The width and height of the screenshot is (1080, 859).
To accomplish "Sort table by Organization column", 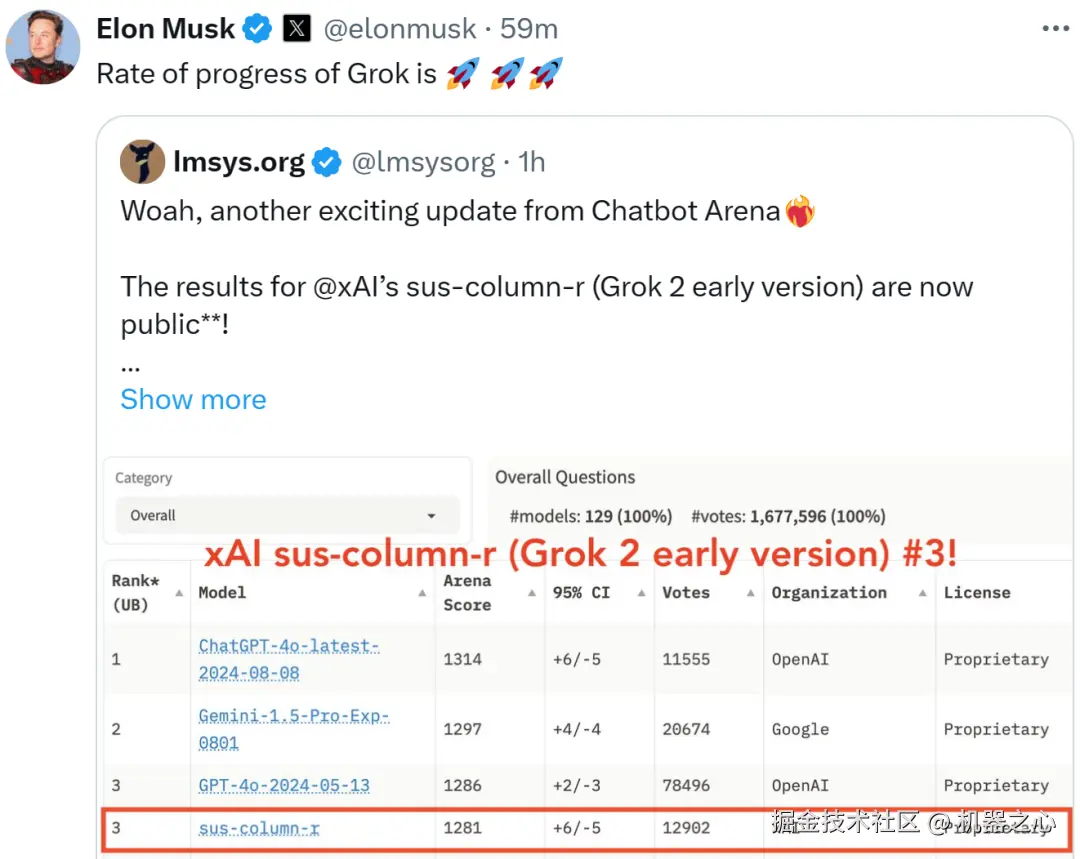I will pos(922,593).
